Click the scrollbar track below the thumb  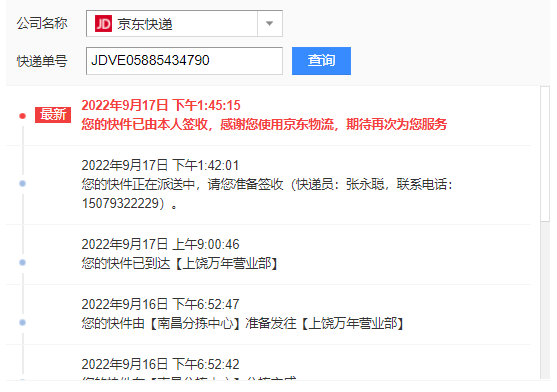545,300
